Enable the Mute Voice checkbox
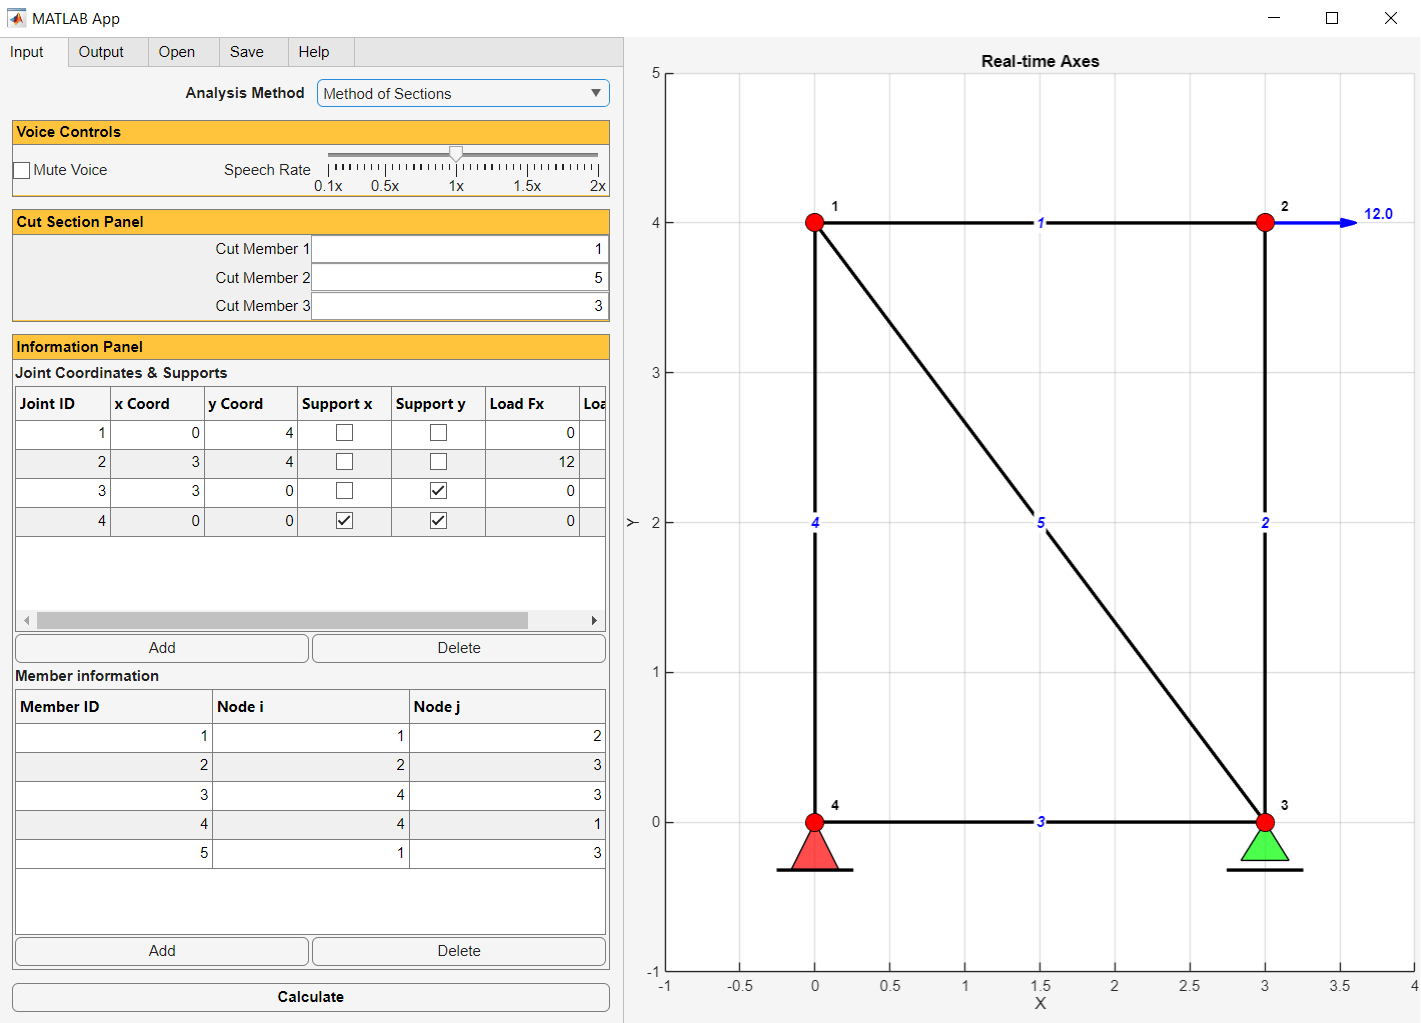Viewport: 1421px width, 1023px height. pyautogui.click(x=21, y=170)
